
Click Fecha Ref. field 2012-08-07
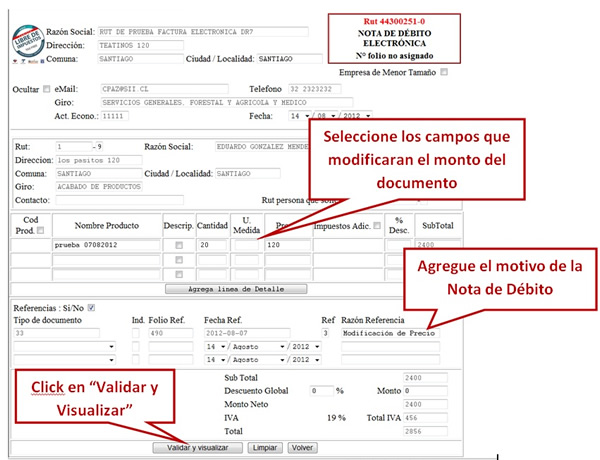tap(247, 333)
